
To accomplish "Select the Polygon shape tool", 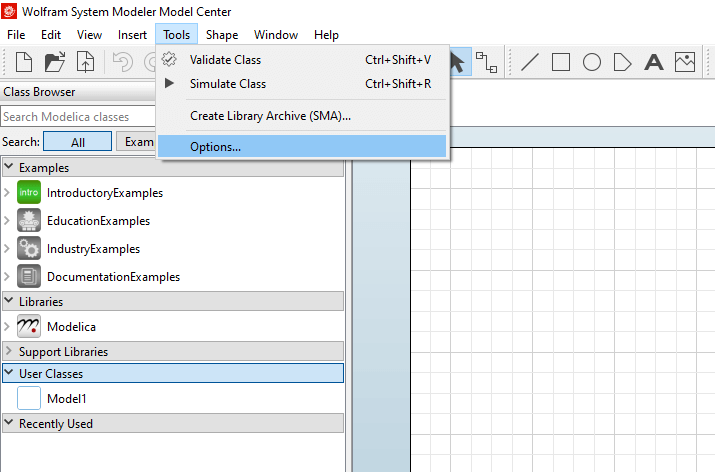I will [622, 62].
